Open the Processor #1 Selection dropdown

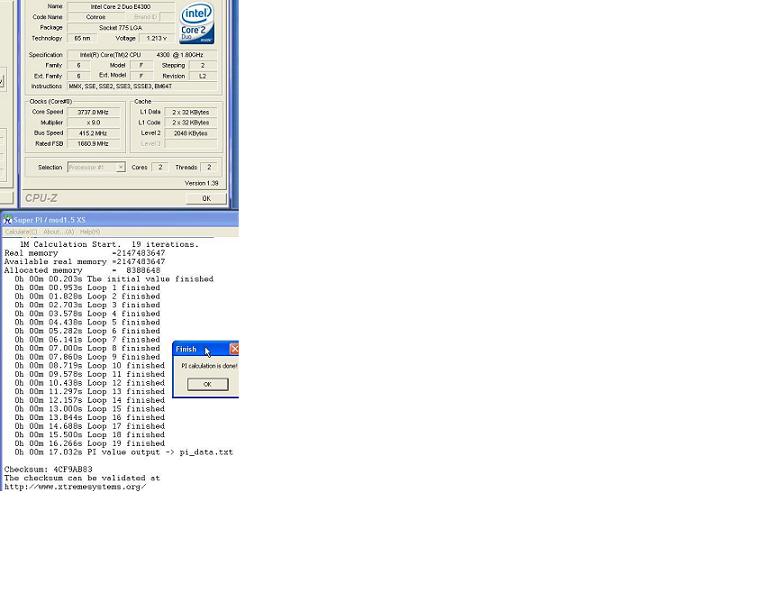click(x=96, y=167)
